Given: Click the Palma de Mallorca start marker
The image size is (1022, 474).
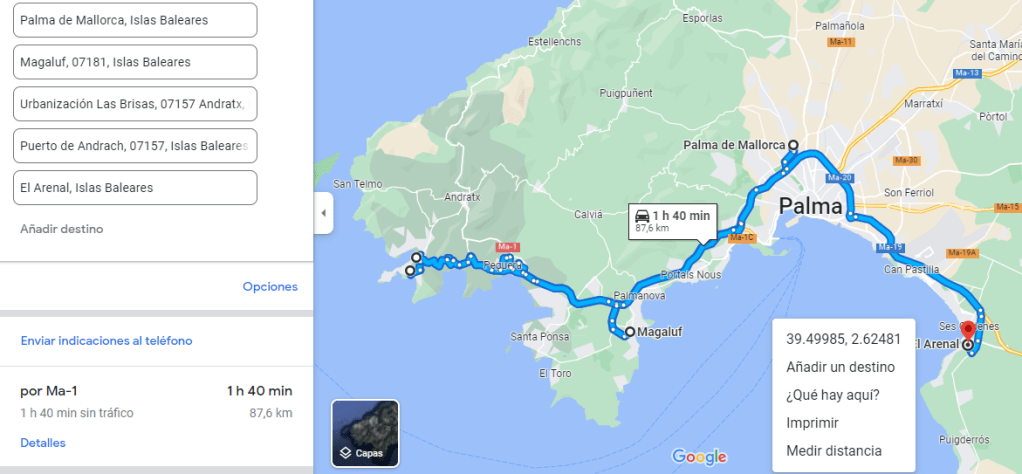Looking at the screenshot, I should click(793, 145).
